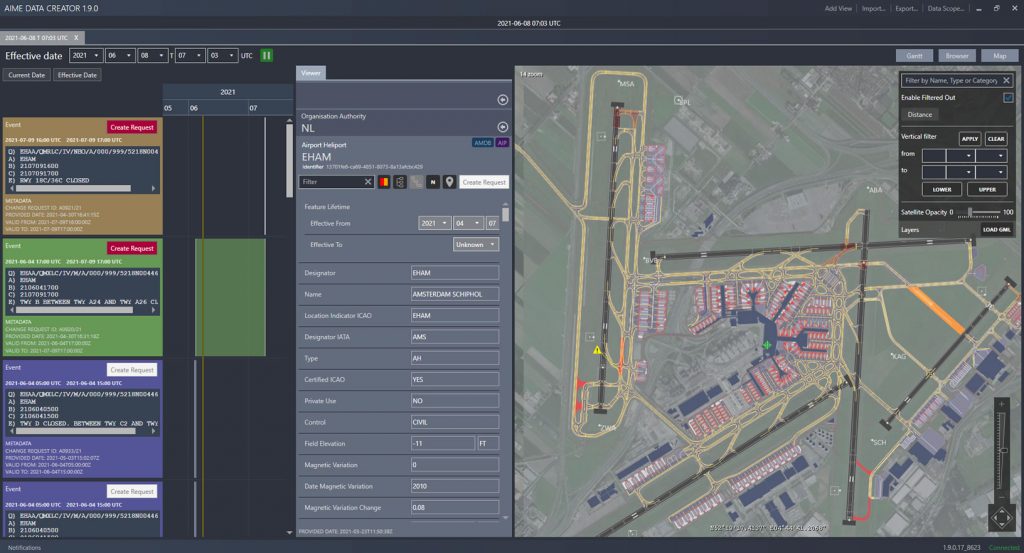Open the hierarchy tree icon in Viewer

pos(400,182)
